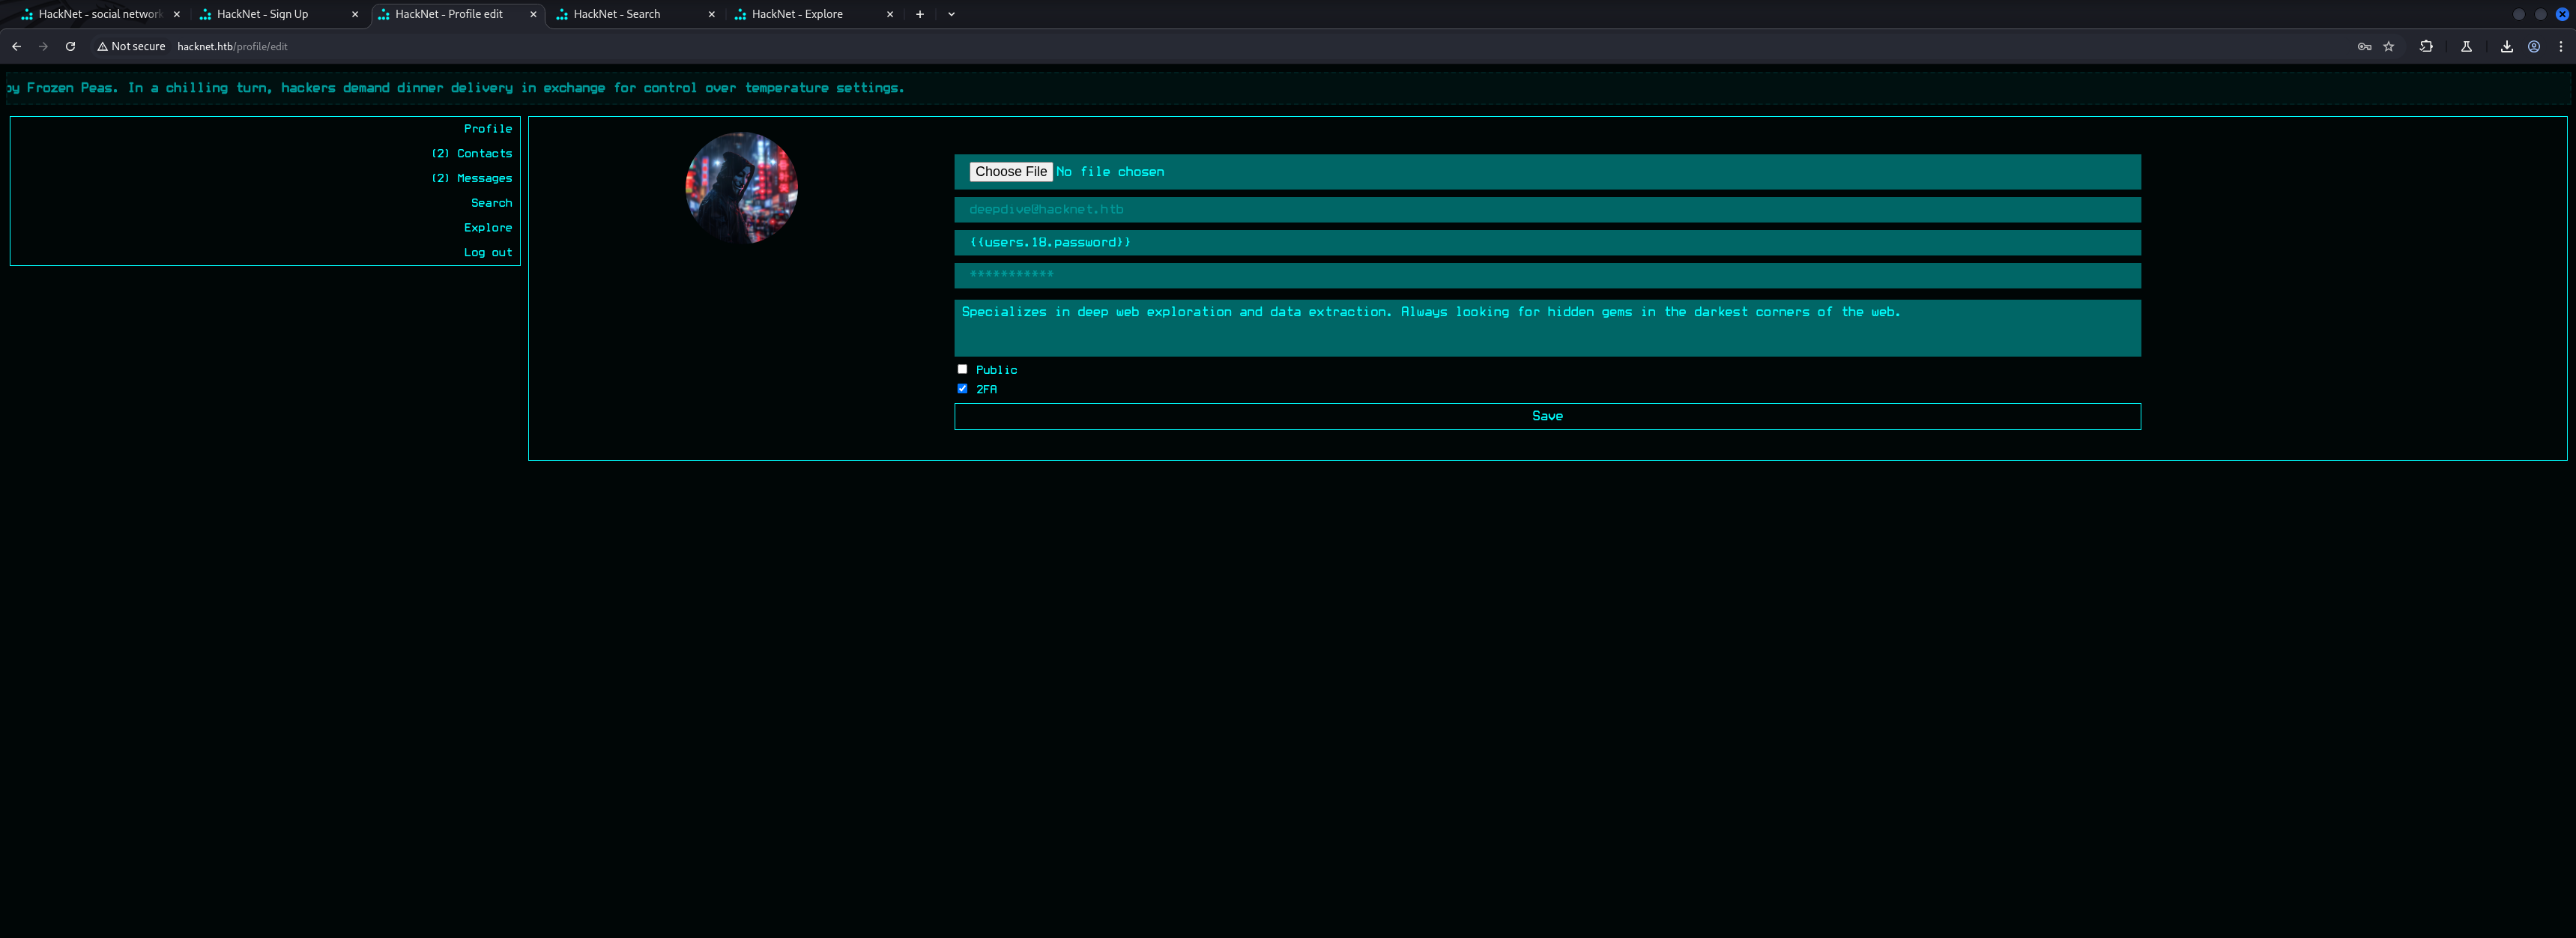The width and height of the screenshot is (2576, 938).
Task: Enable the Public checkbox
Action: 962,369
